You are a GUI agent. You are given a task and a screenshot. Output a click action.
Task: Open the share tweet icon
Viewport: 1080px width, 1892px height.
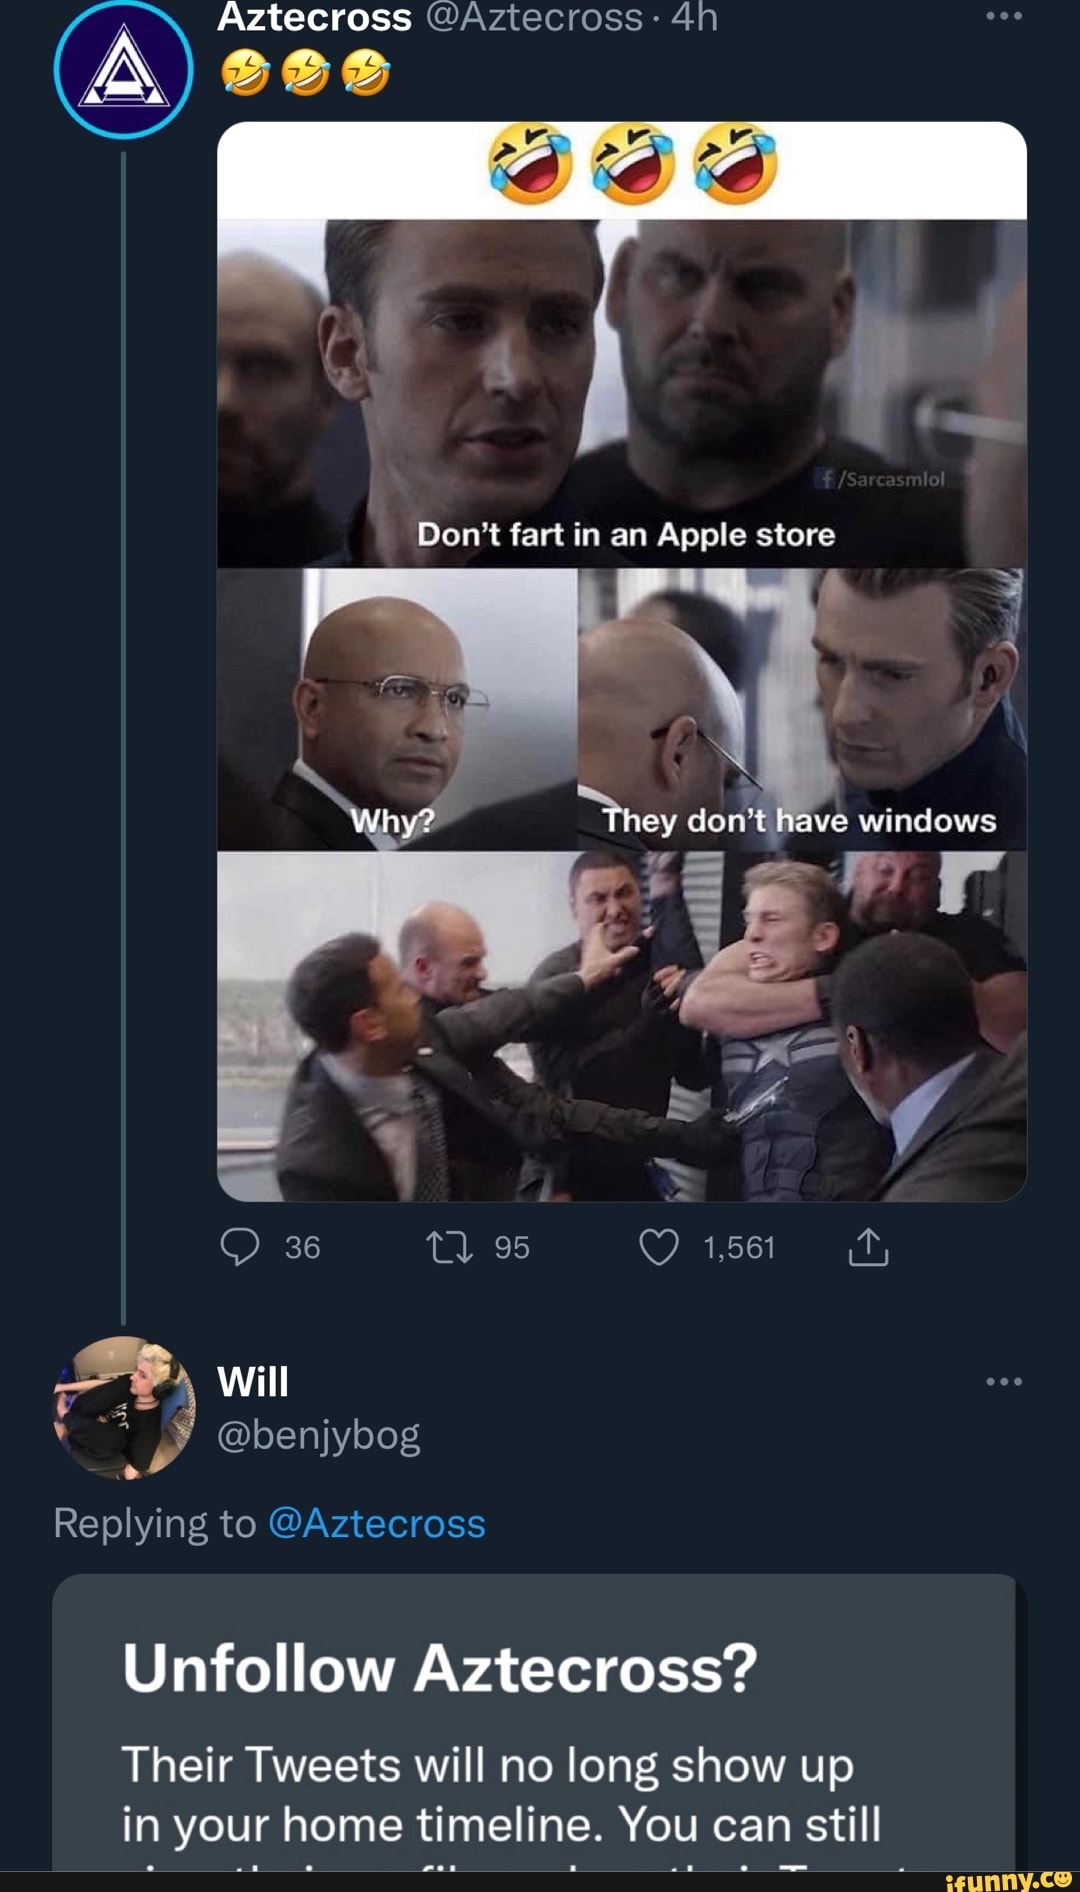868,1247
